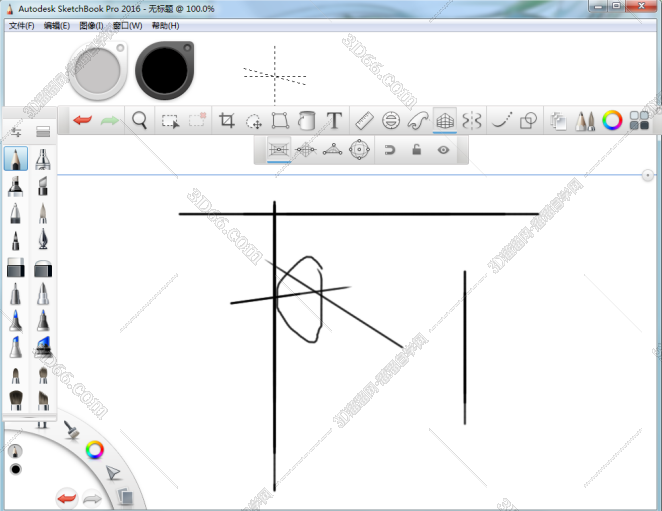Switch to 2-point perspective mode
The image size is (662, 511).
point(306,149)
